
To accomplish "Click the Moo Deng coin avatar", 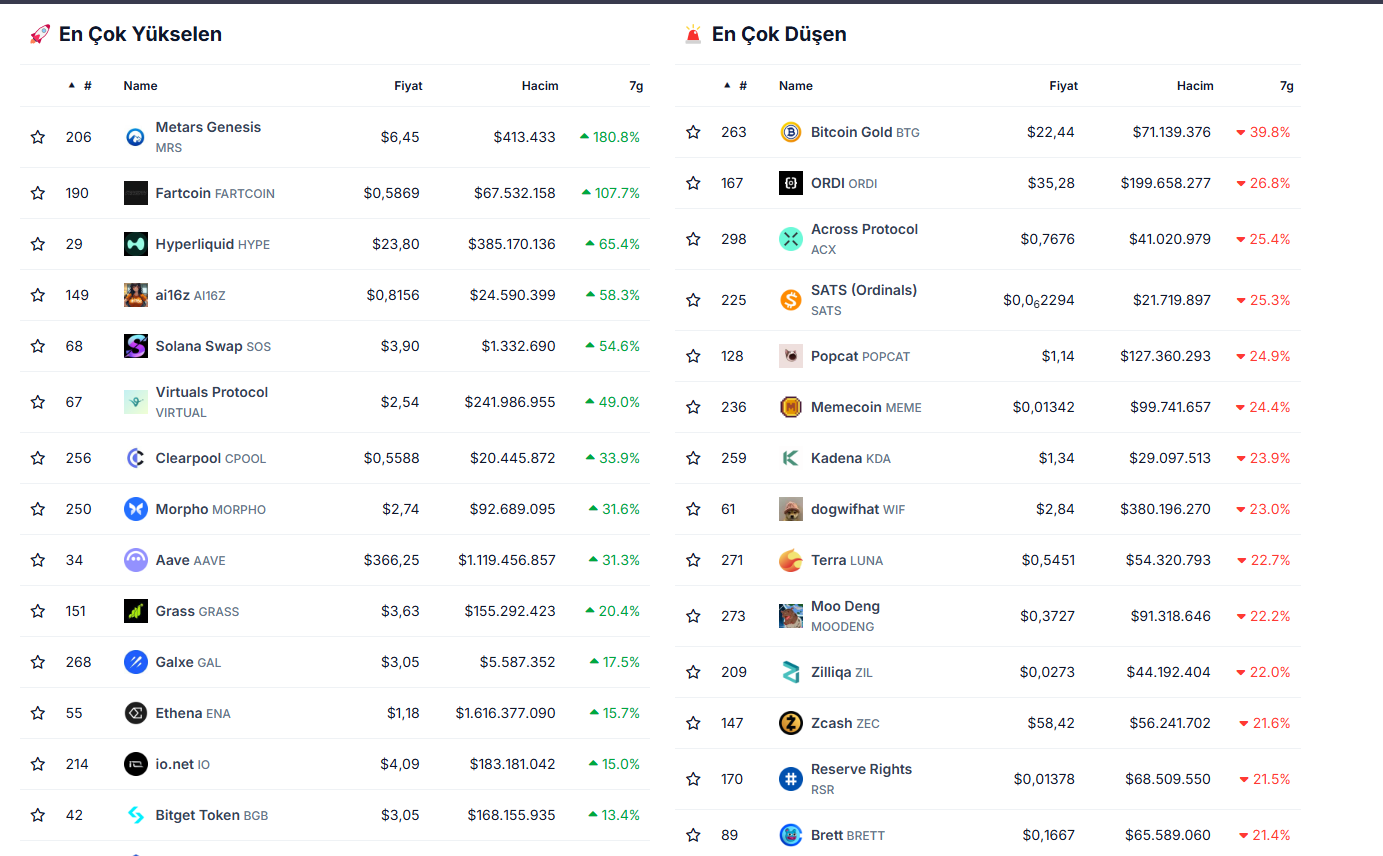I will [791, 616].
